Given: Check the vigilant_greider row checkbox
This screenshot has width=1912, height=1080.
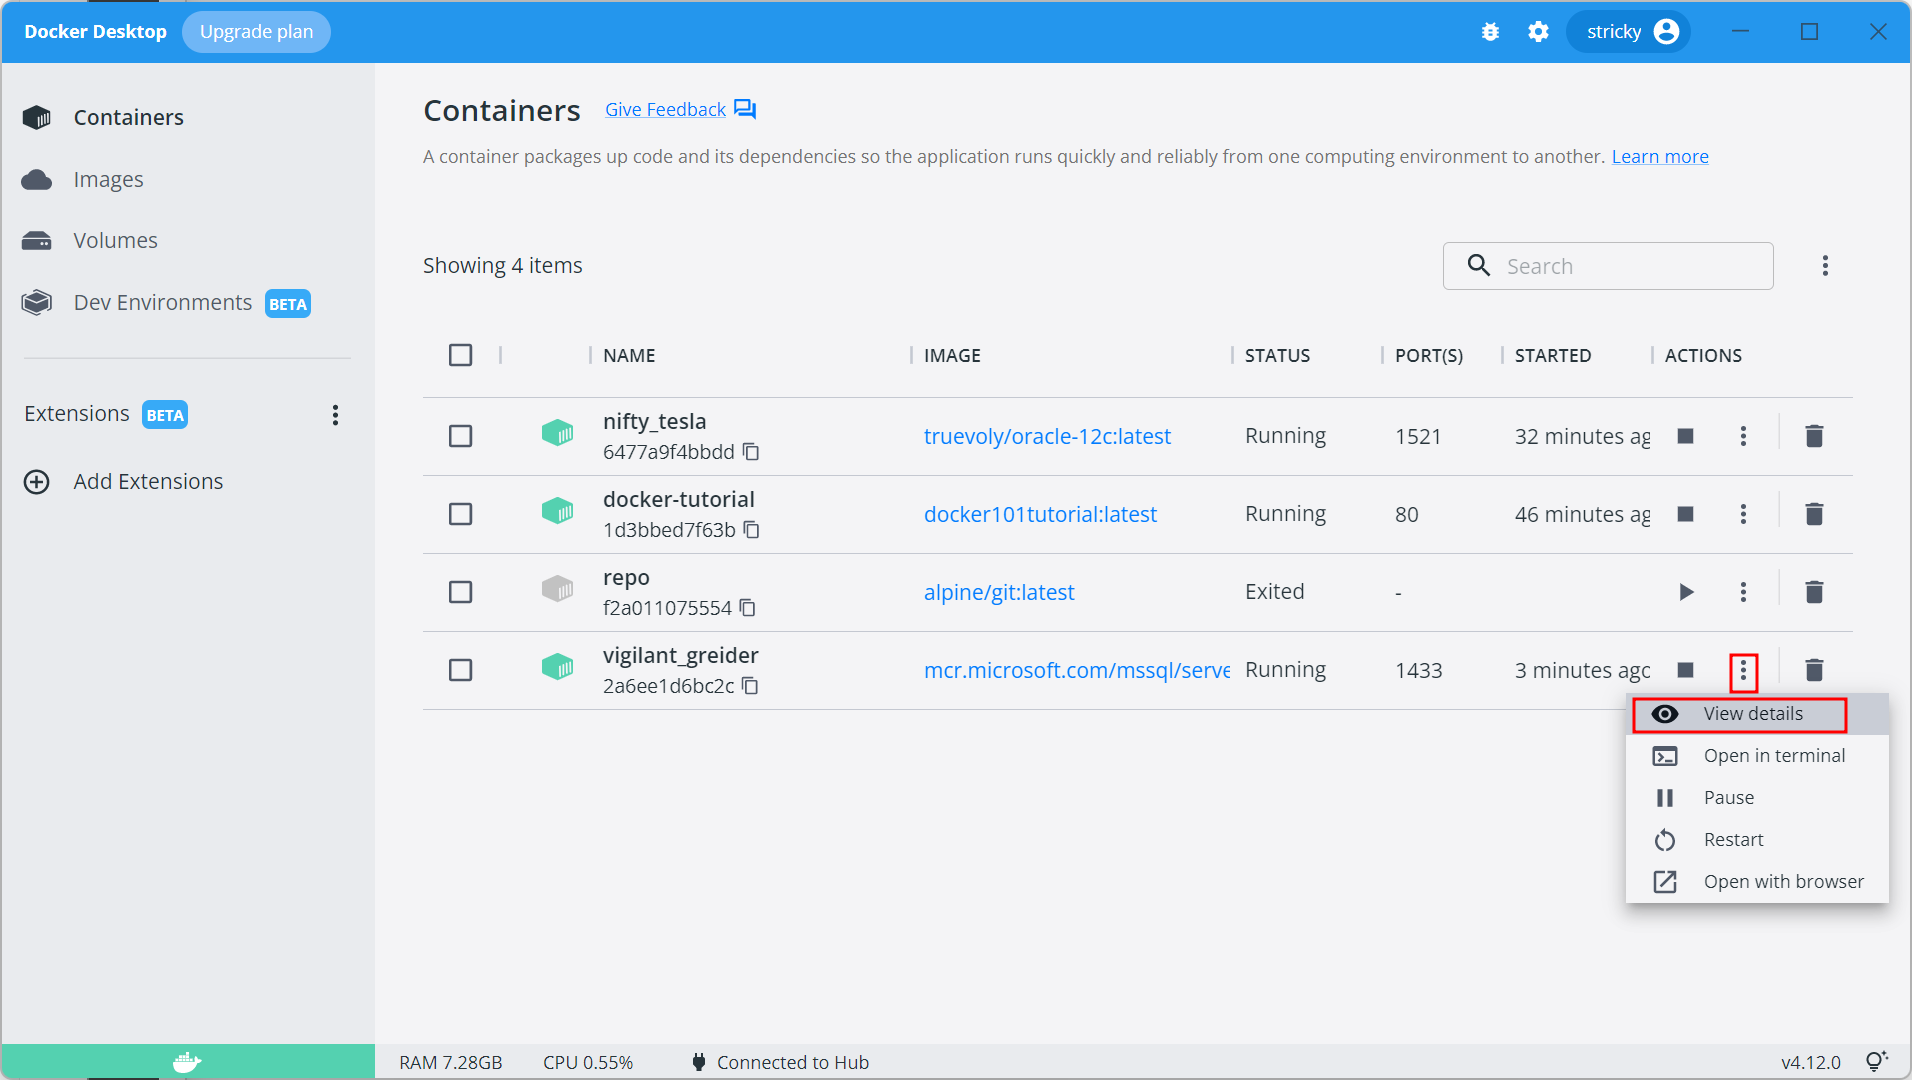Looking at the screenshot, I should tap(461, 670).
